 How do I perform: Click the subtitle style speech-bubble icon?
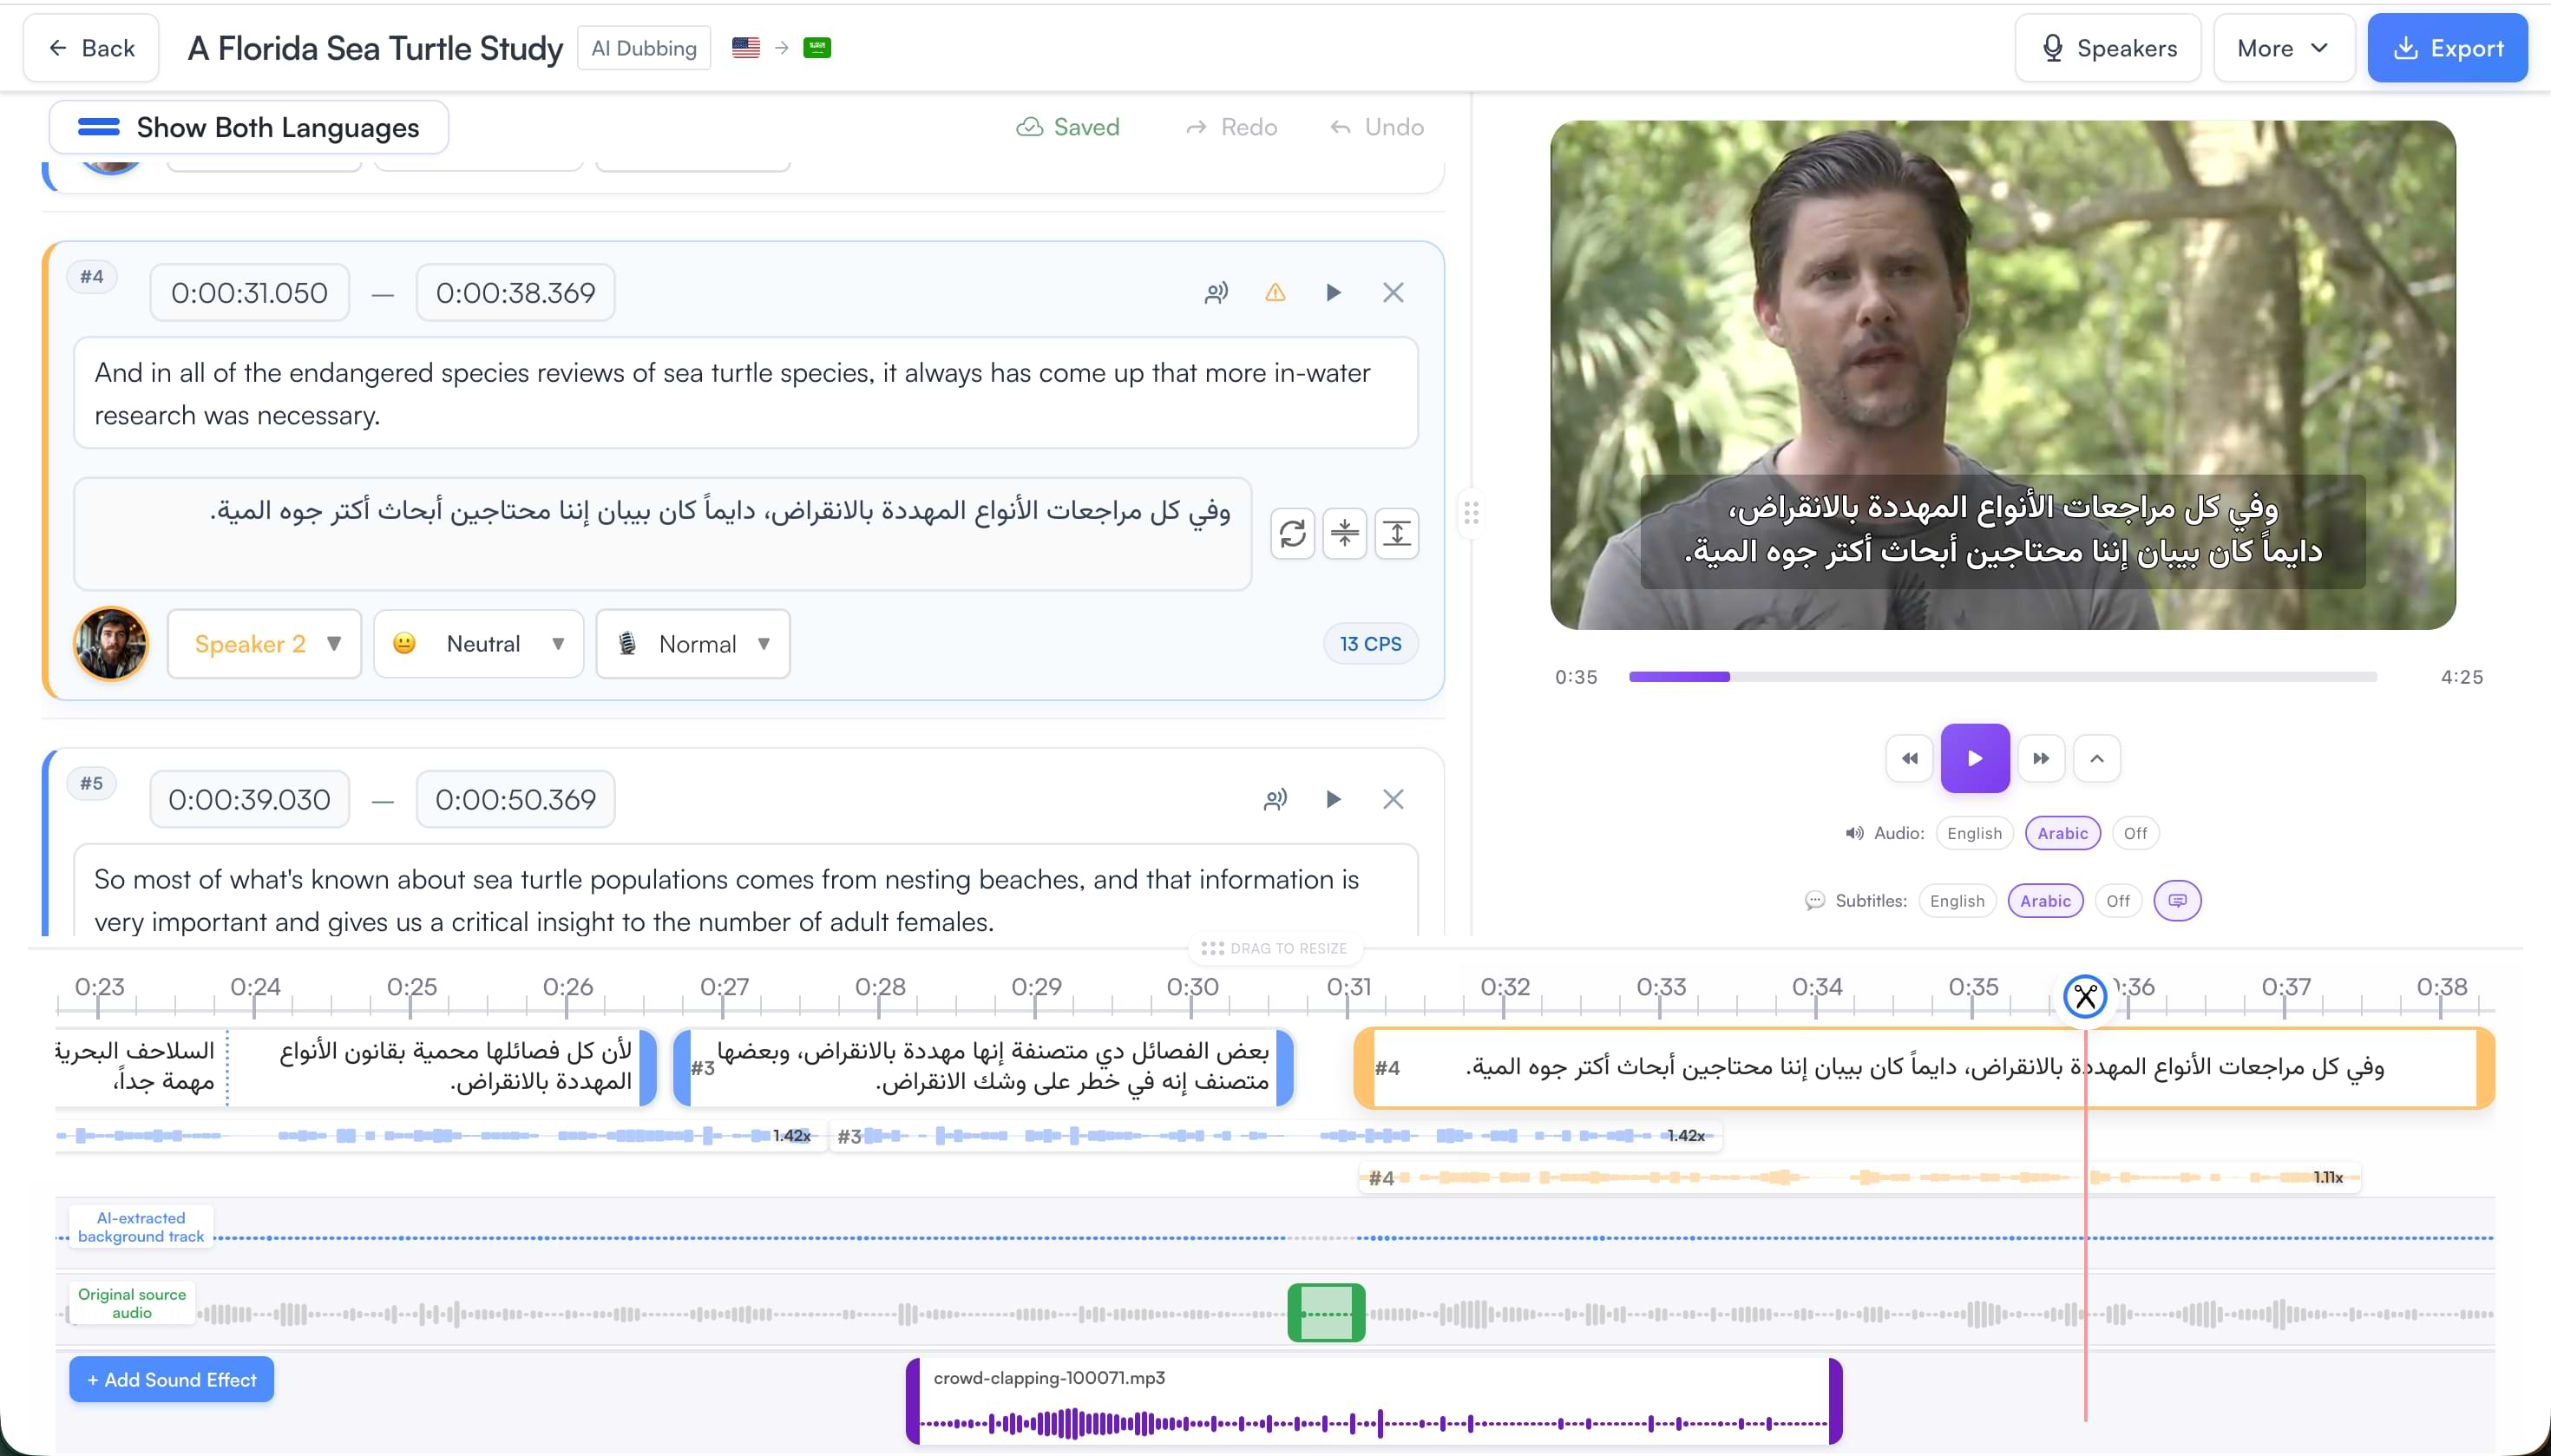click(x=2177, y=901)
